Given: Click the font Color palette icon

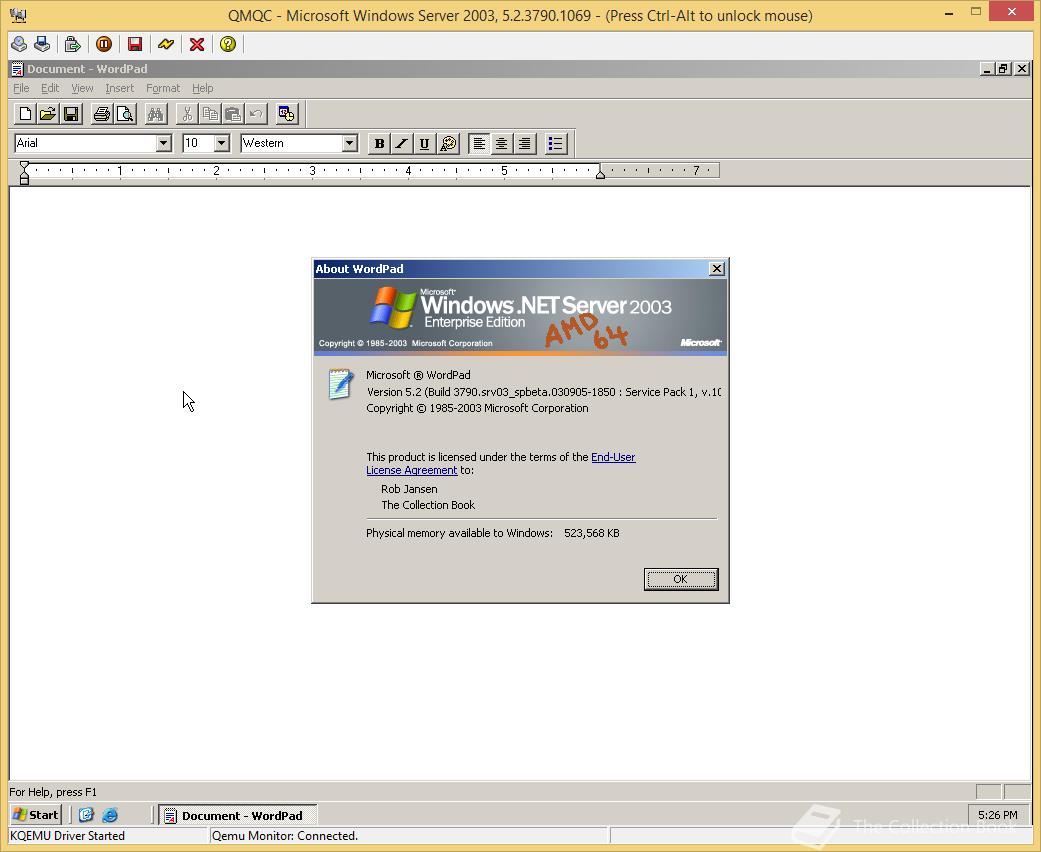Looking at the screenshot, I should [x=448, y=143].
